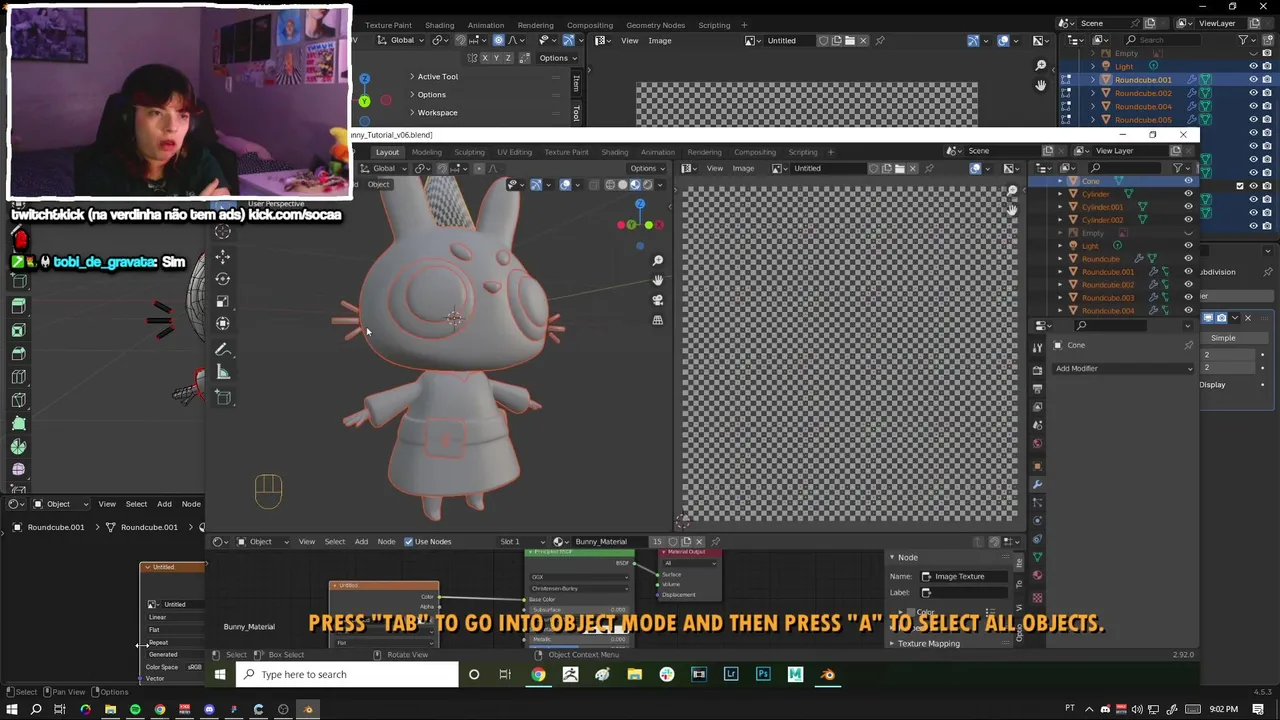Image resolution: width=1280 pixels, height=720 pixels.
Task: Select the Transform tool in the front viewport toolbar
Action: [x=223, y=323]
